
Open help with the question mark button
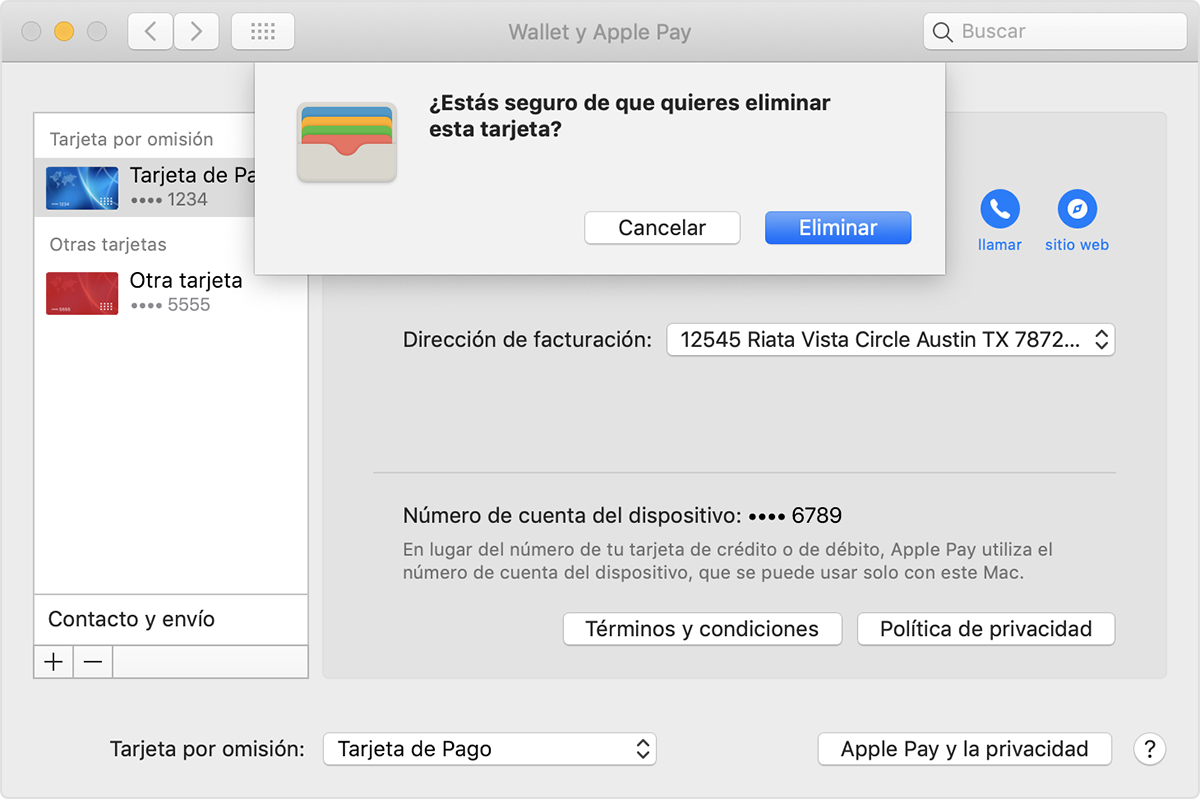click(1150, 748)
